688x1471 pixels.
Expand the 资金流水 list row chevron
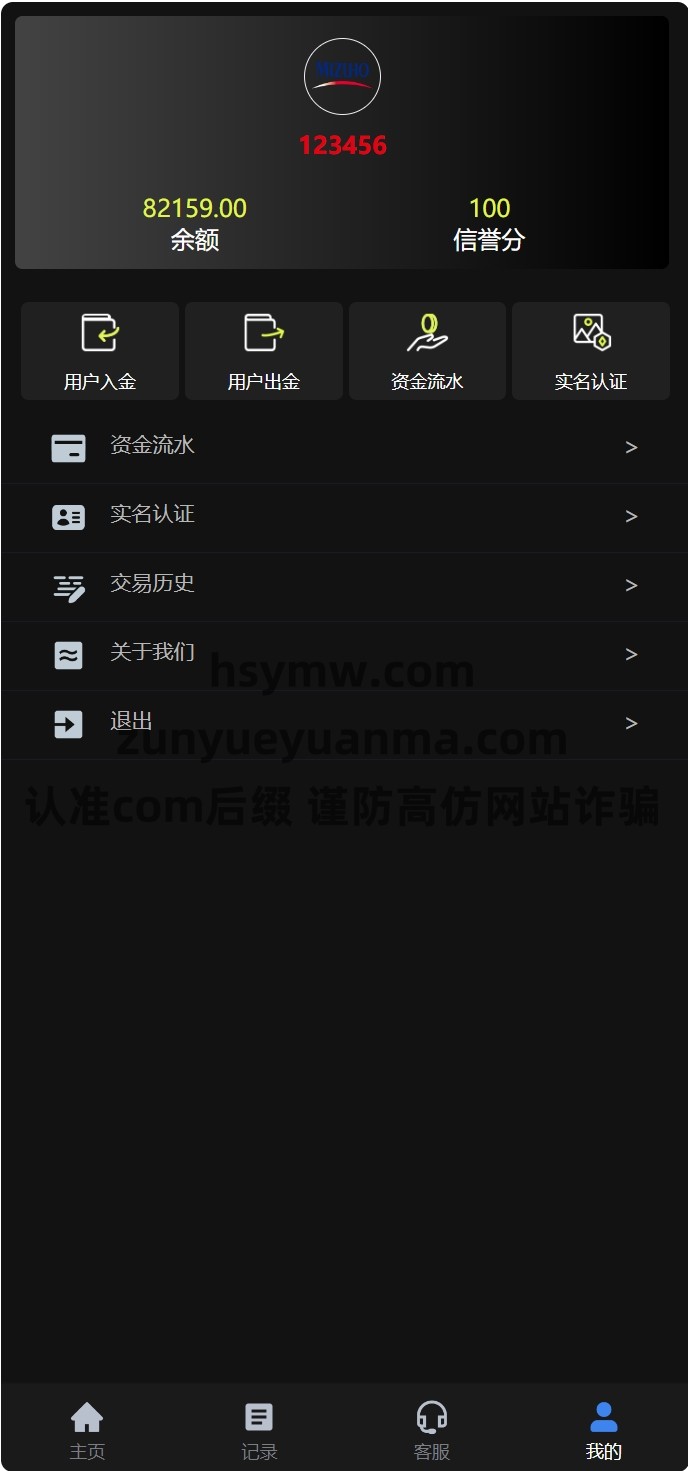tap(631, 448)
